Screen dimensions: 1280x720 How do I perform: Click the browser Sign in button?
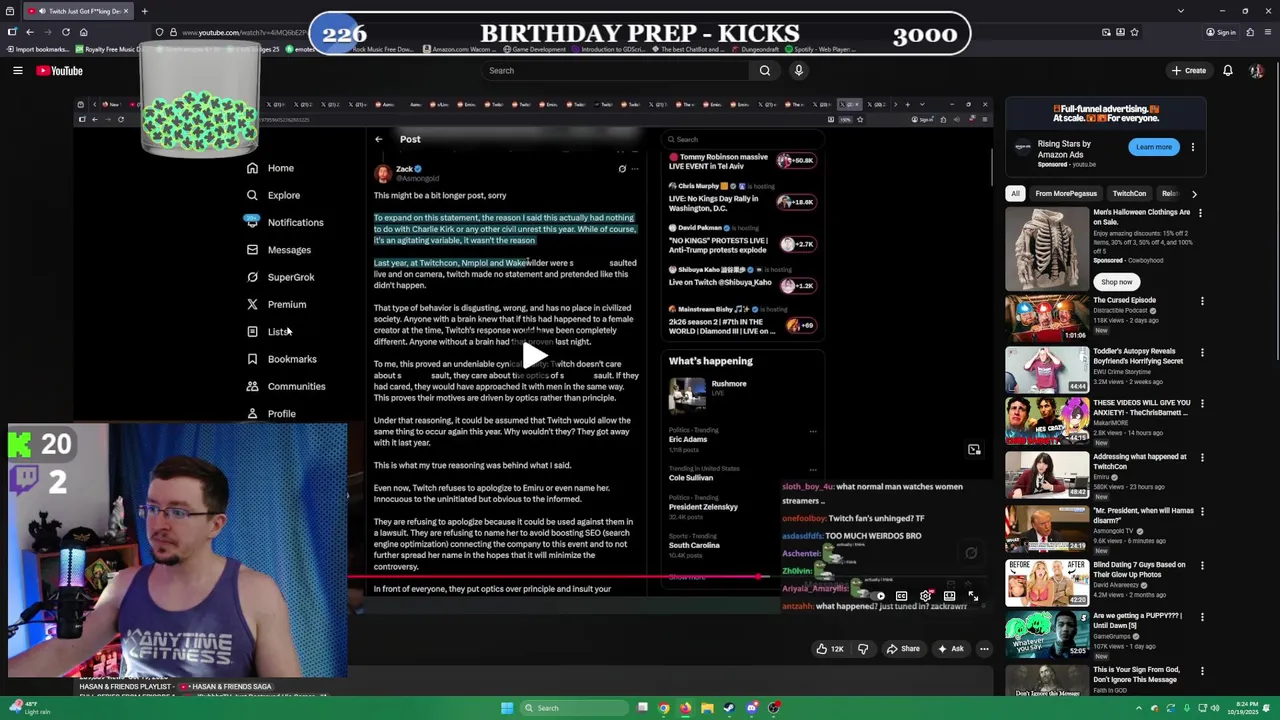click(1221, 32)
